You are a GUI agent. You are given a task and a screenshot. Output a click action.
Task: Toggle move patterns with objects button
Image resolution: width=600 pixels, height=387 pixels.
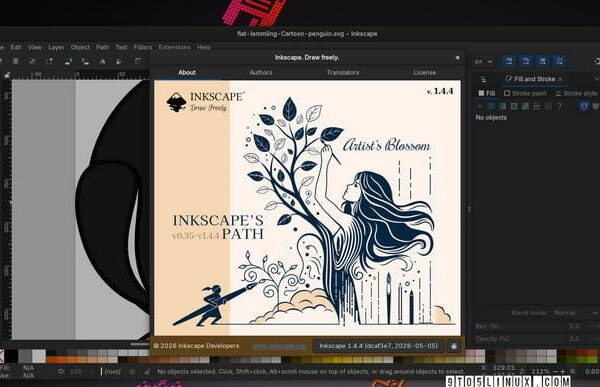[x=559, y=61]
